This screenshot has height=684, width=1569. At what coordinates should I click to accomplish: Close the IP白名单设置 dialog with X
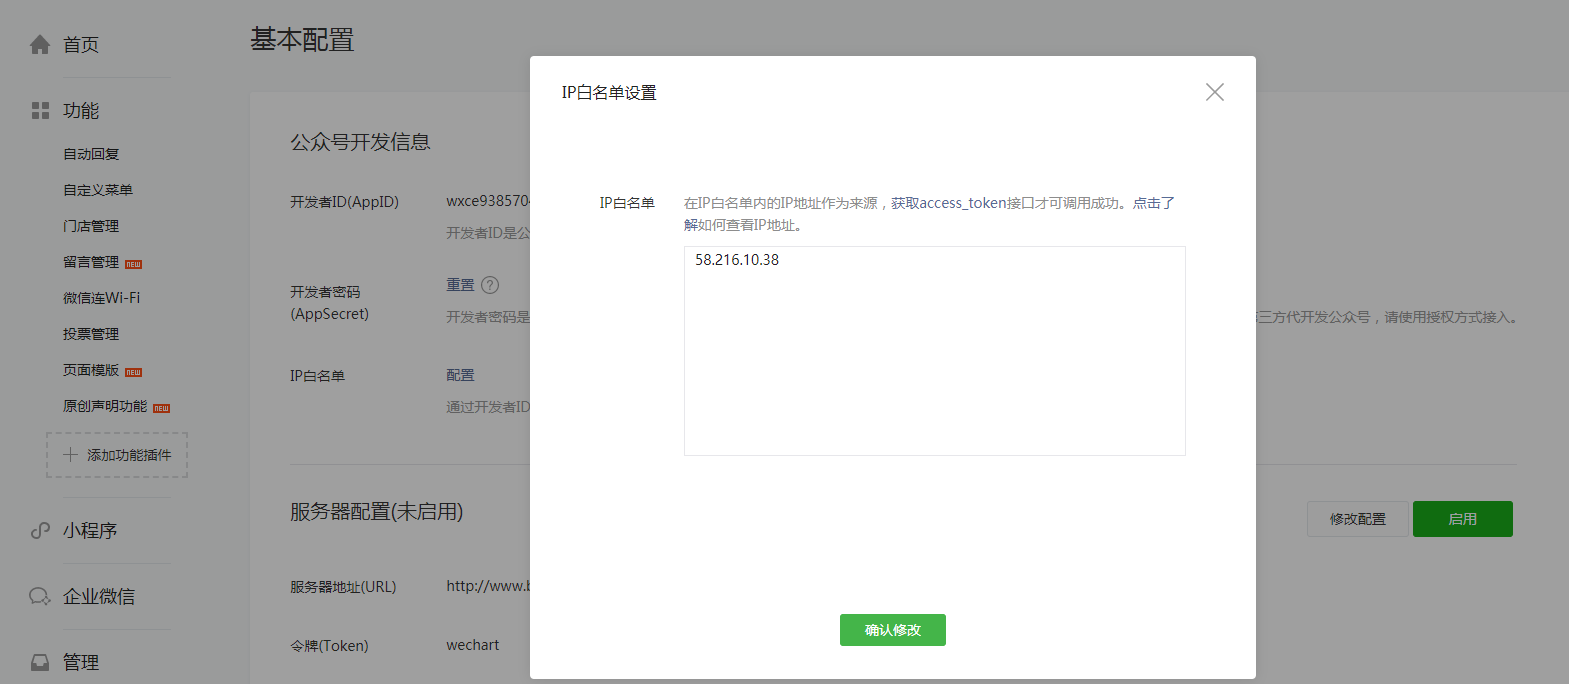tap(1215, 92)
